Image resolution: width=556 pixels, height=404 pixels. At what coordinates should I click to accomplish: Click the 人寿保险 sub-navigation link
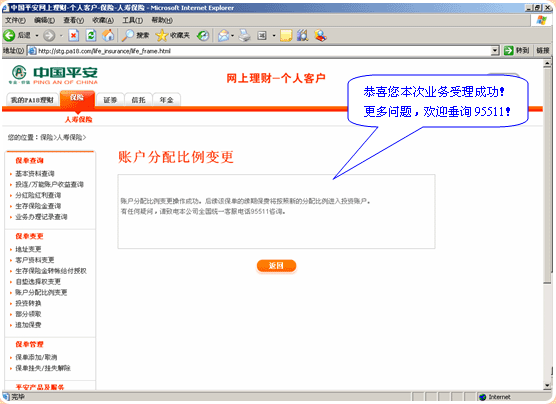78,120
